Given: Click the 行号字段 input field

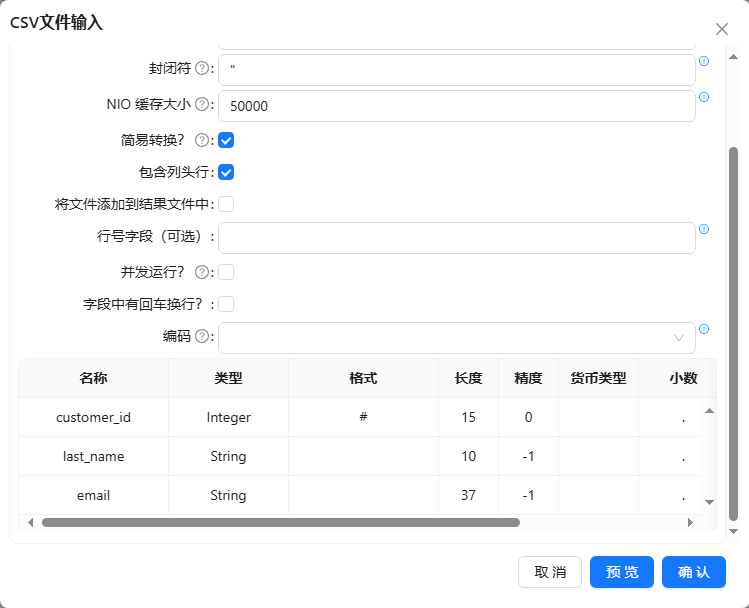Looking at the screenshot, I should click(456, 238).
